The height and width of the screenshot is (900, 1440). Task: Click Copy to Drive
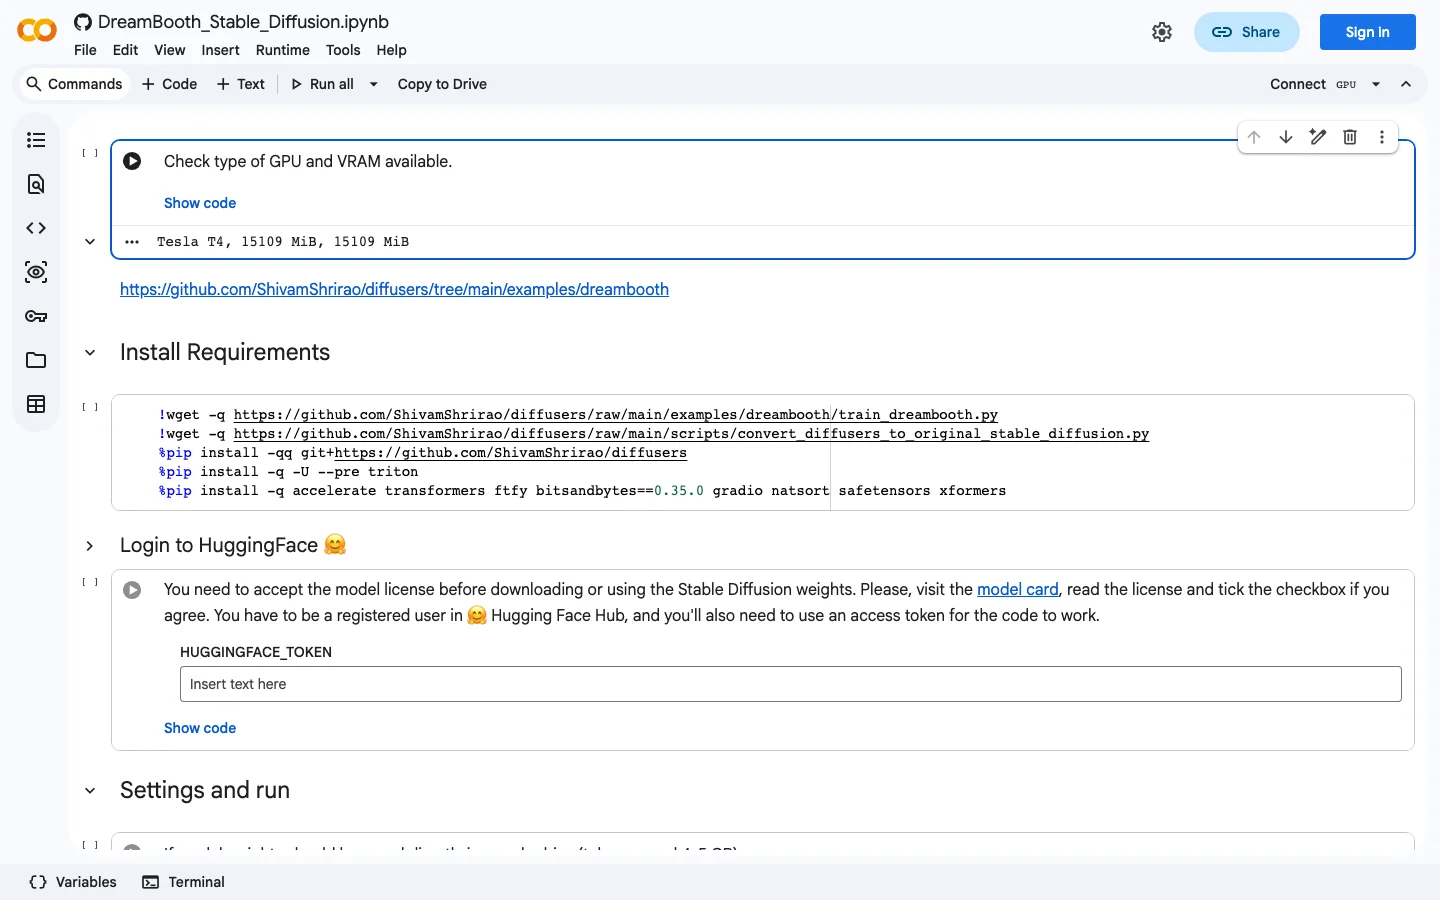[442, 84]
